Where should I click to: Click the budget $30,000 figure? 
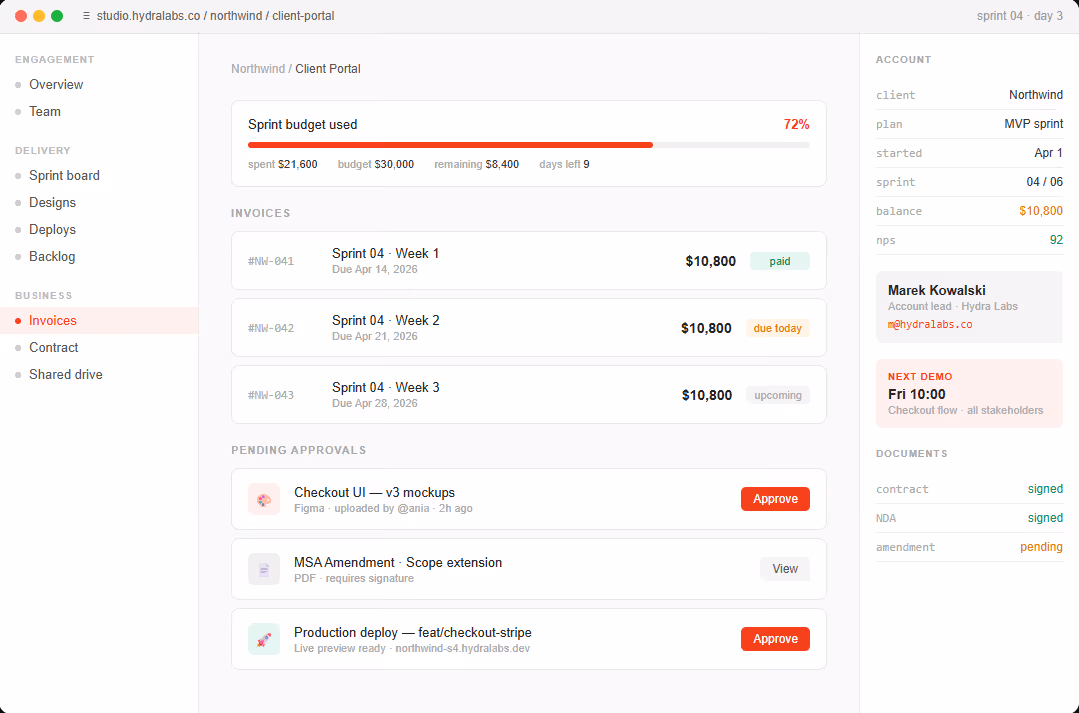(x=376, y=164)
